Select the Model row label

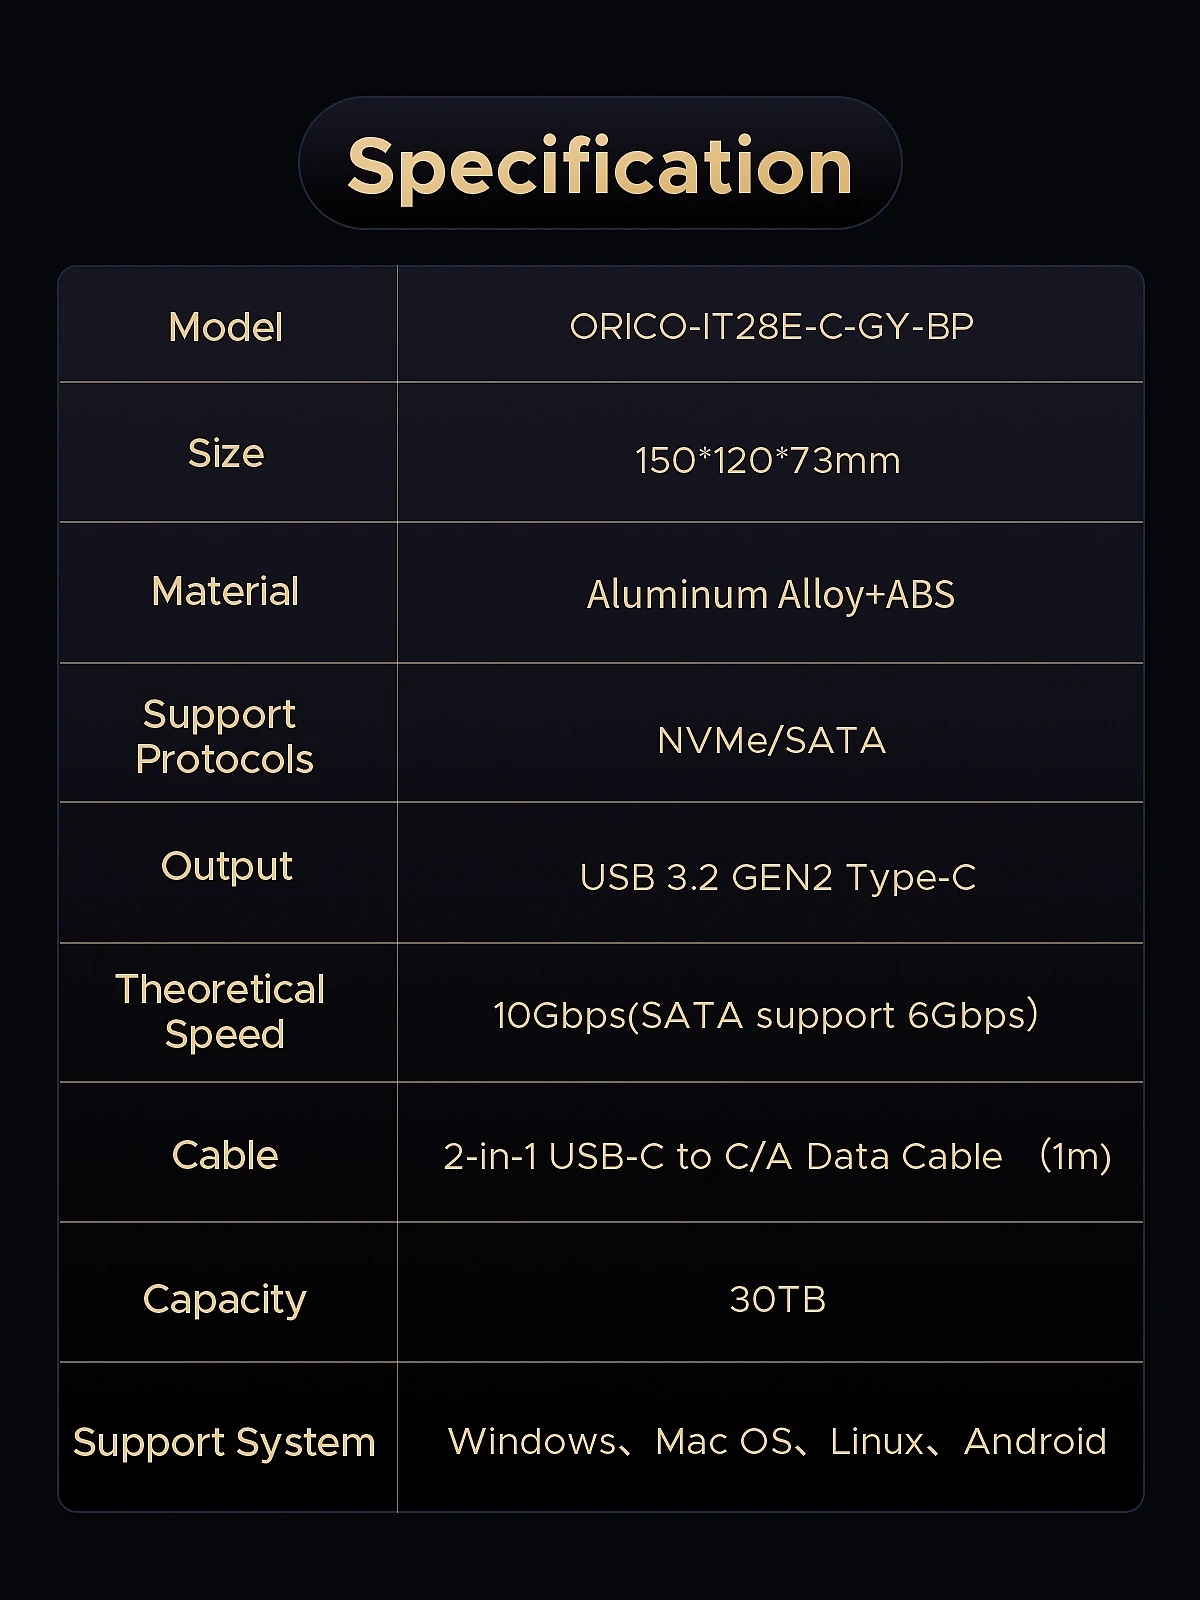click(226, 327)
